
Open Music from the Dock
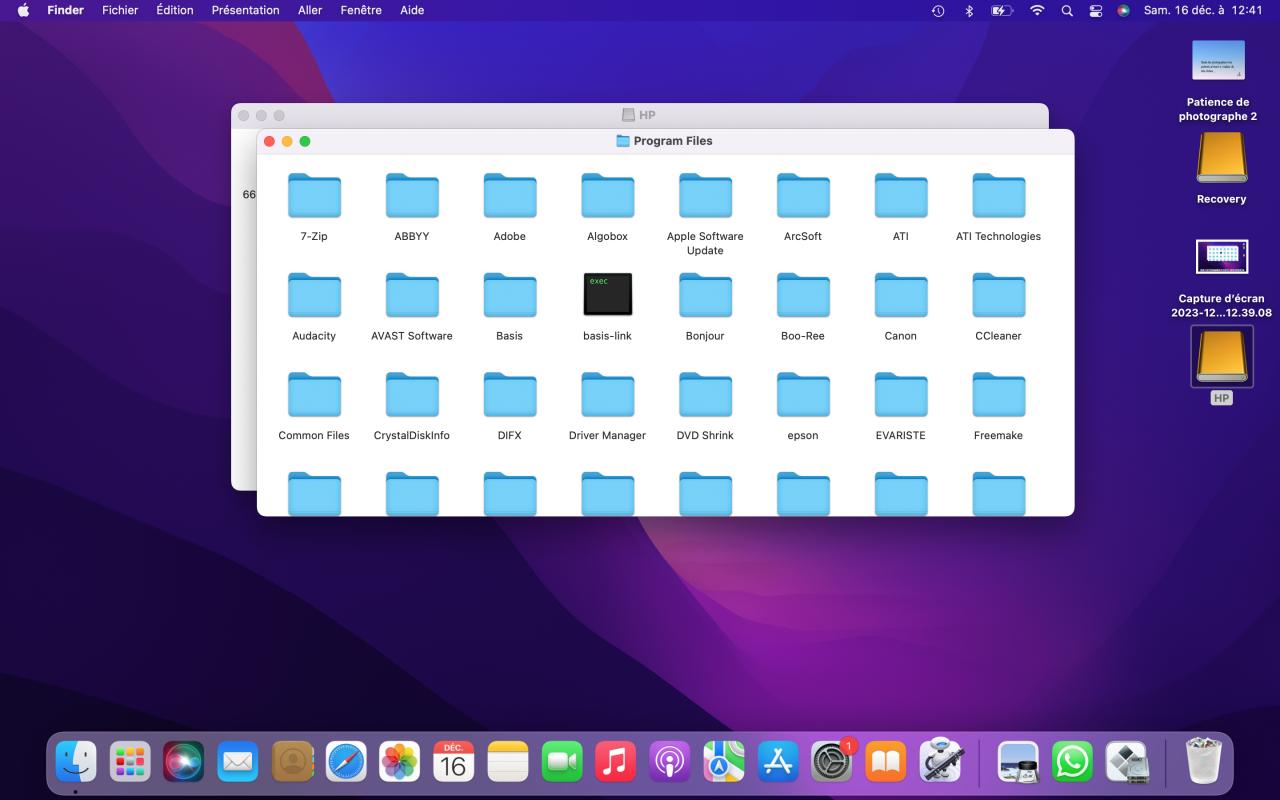[x=616, y=762]
